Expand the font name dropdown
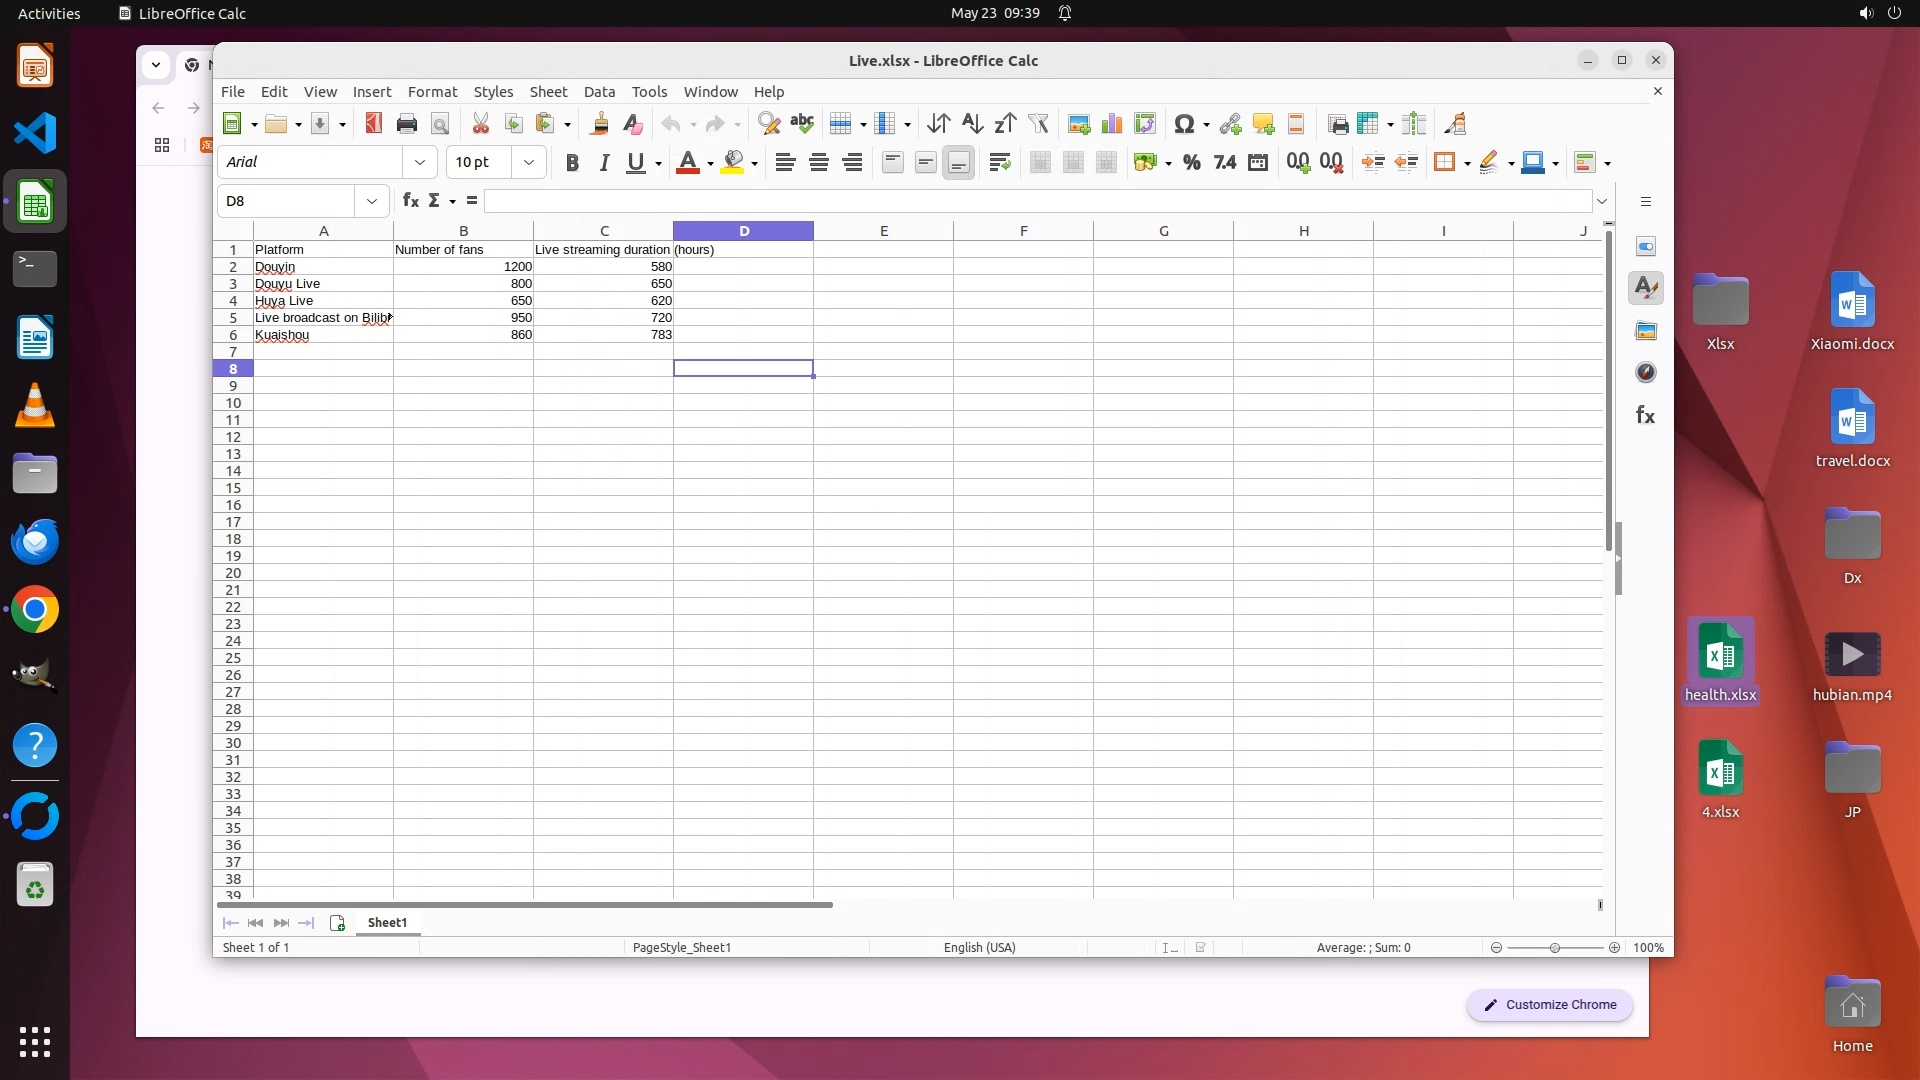1920x1080 pixels. click(420, 163)
